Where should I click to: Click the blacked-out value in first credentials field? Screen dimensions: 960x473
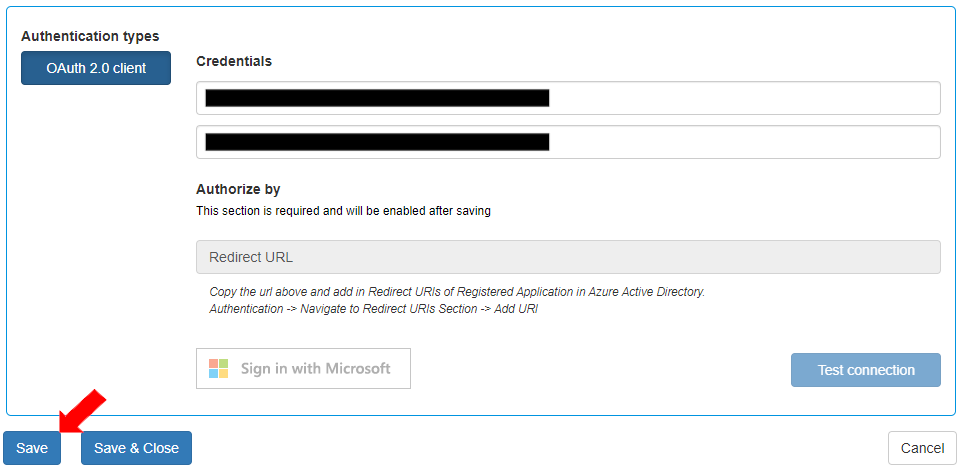coord(377,98)
